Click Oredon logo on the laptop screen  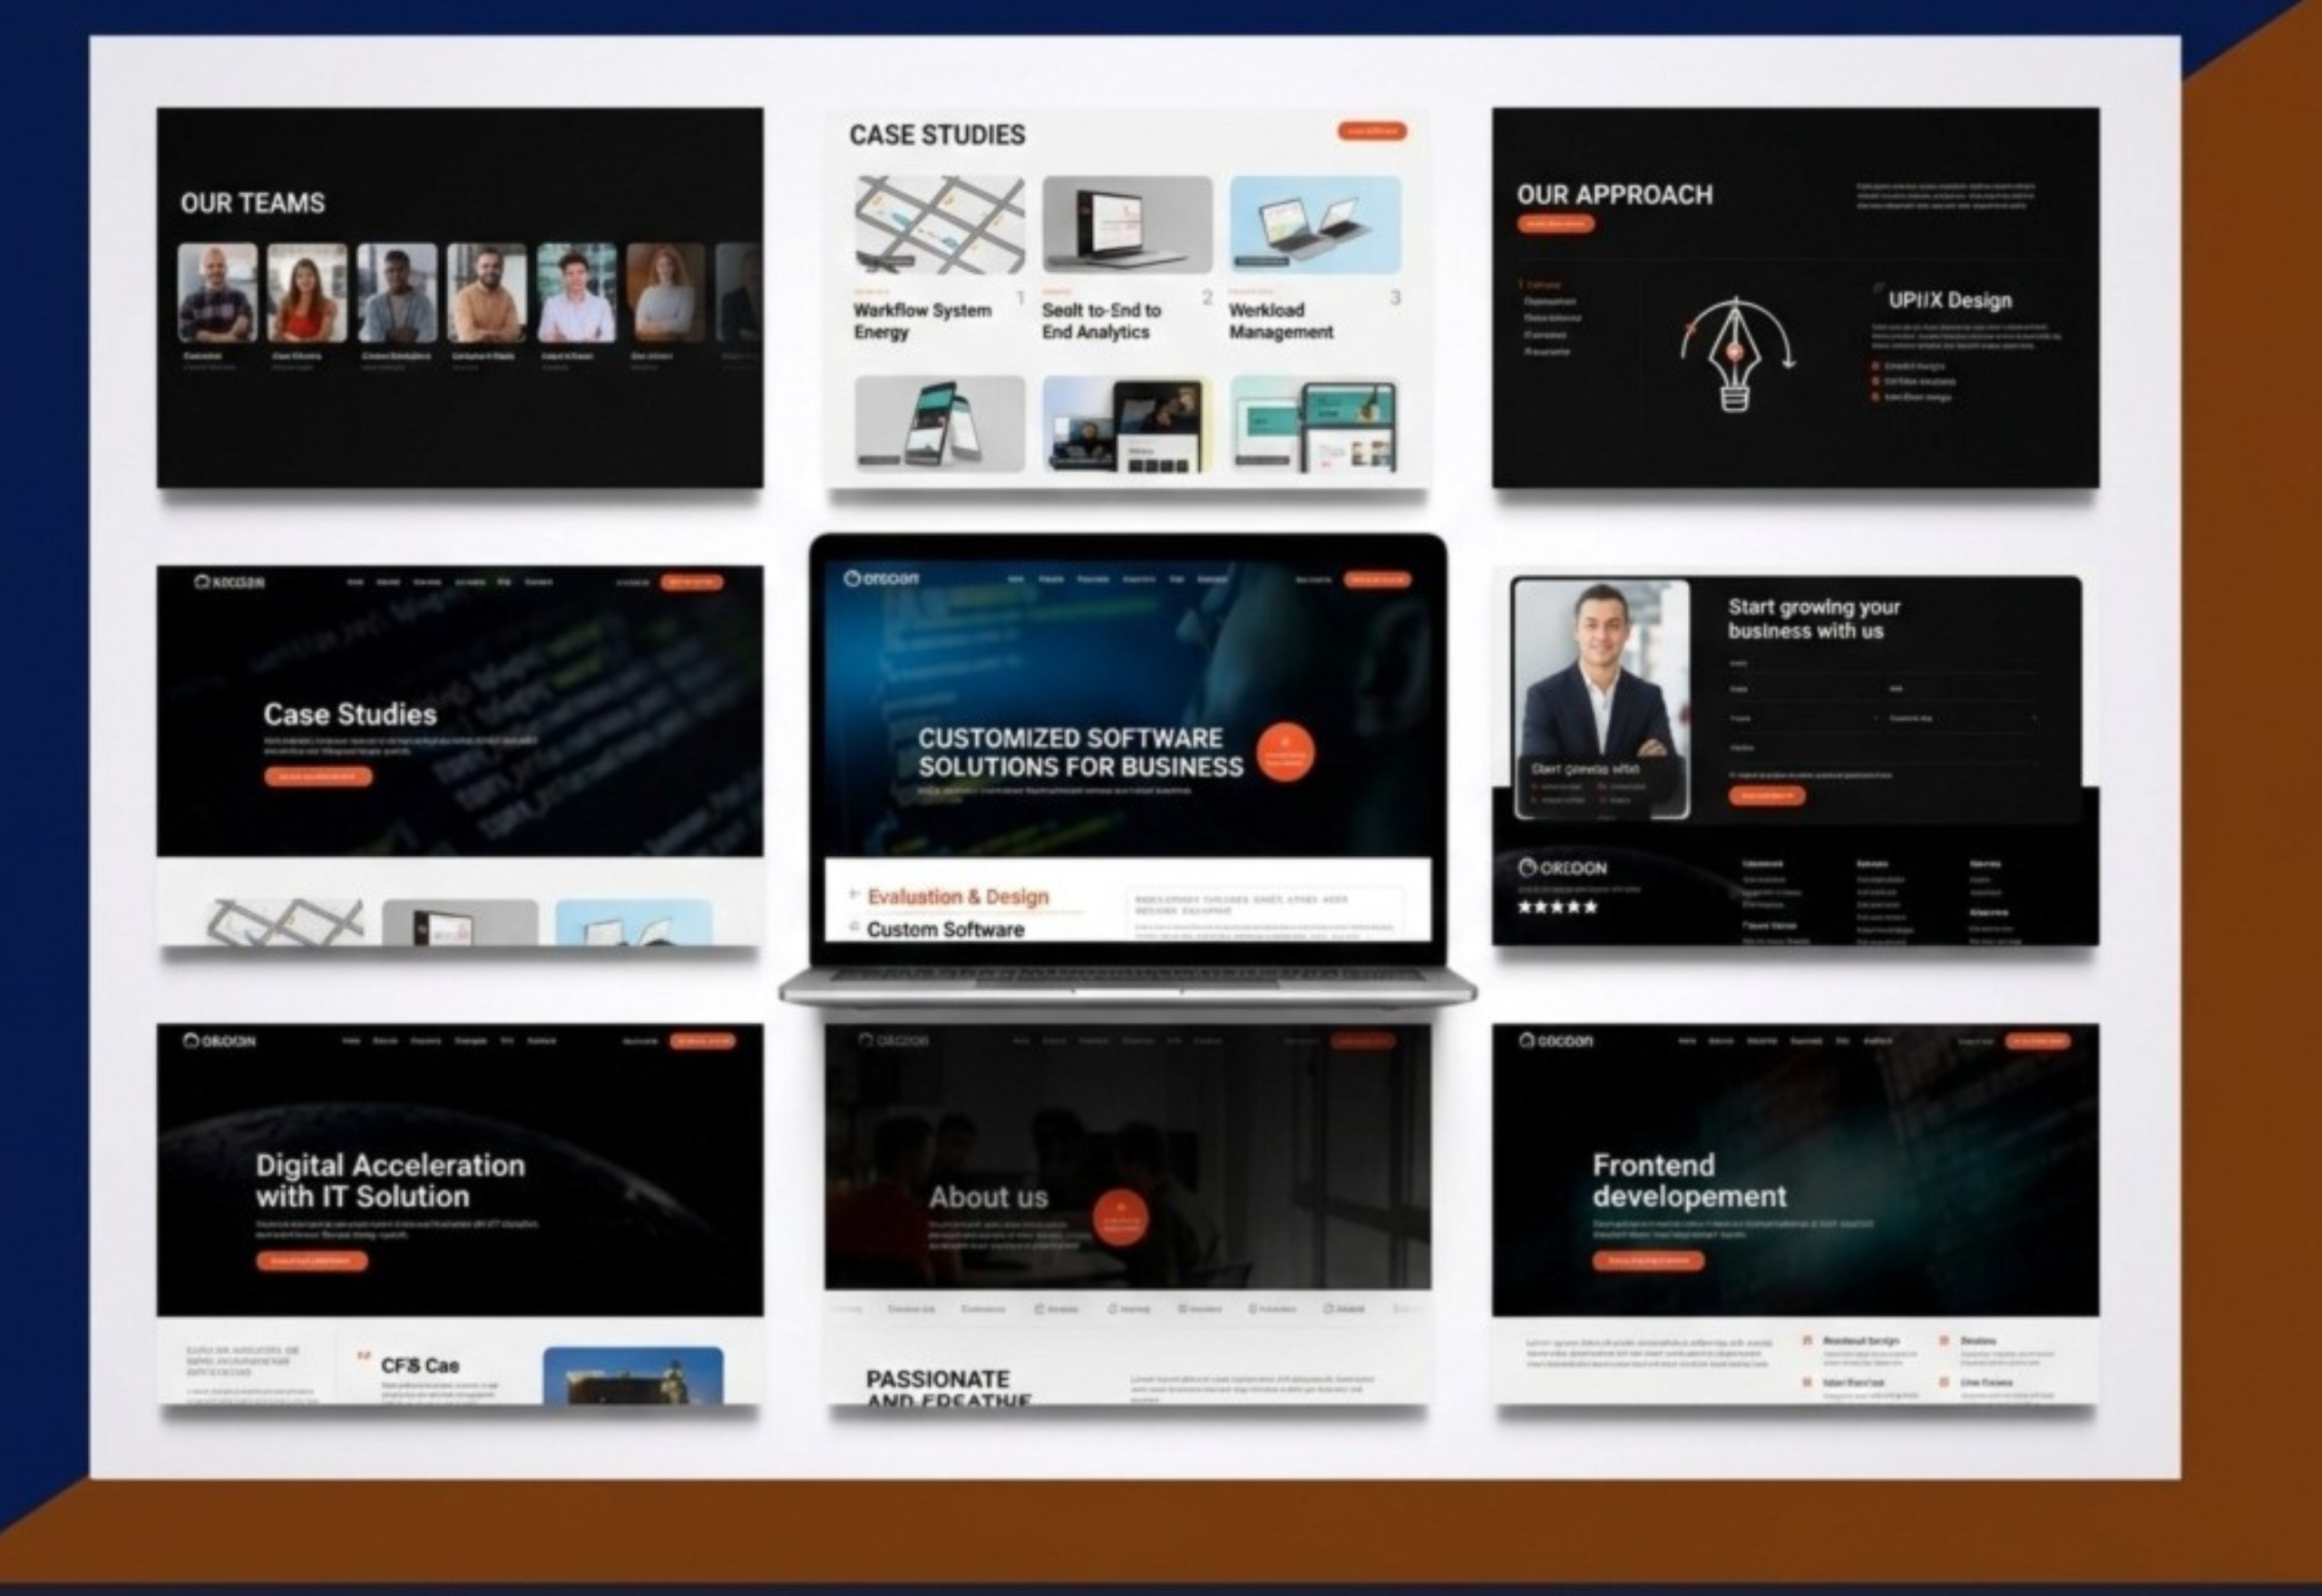[881, 578]
